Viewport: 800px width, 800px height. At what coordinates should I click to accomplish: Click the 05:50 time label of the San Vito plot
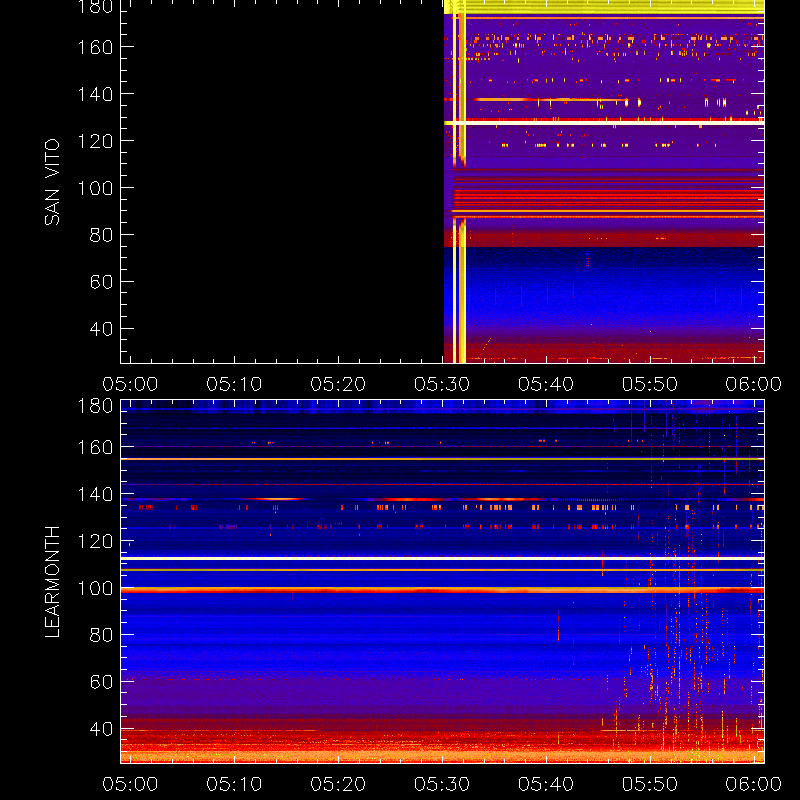(650, 384)
